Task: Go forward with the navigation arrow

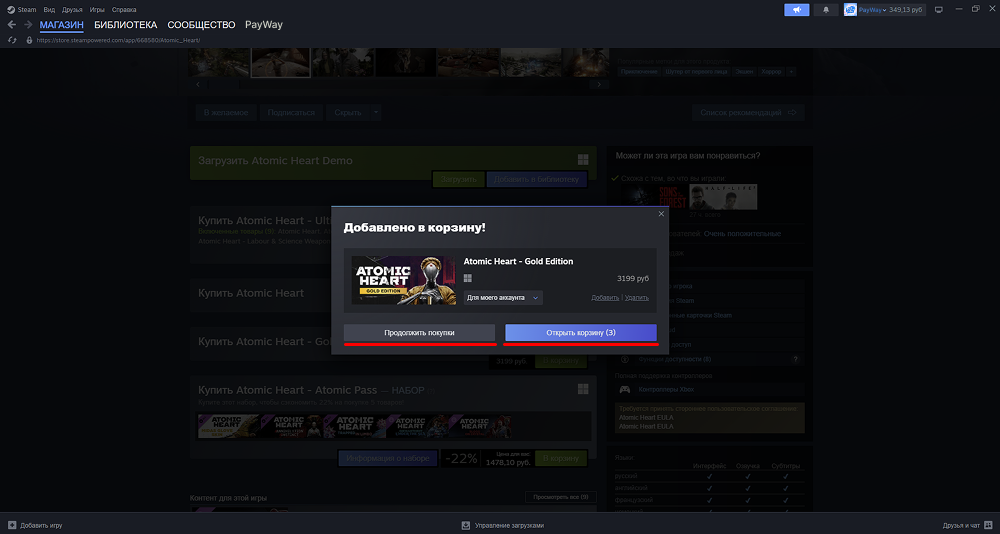Action: [x=28, y=25]
